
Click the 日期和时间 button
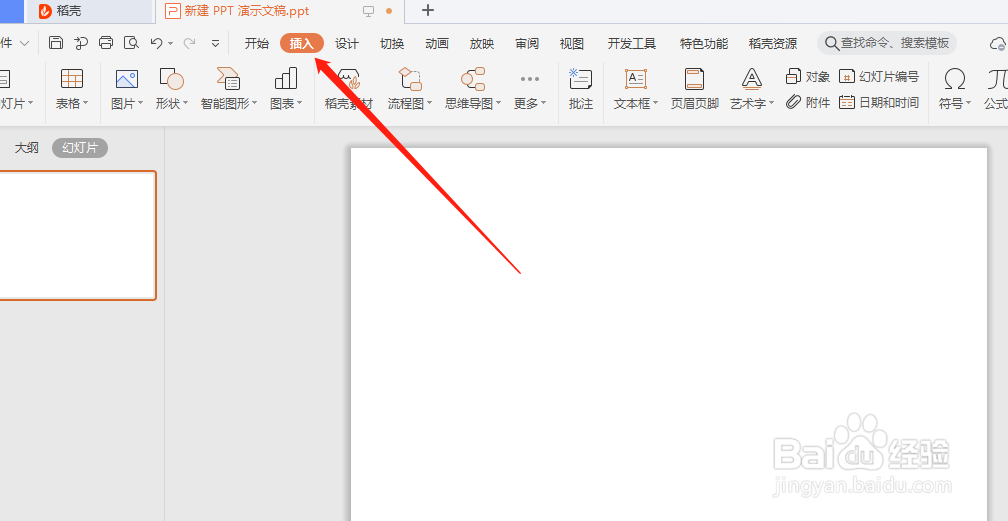coord(879,102)
